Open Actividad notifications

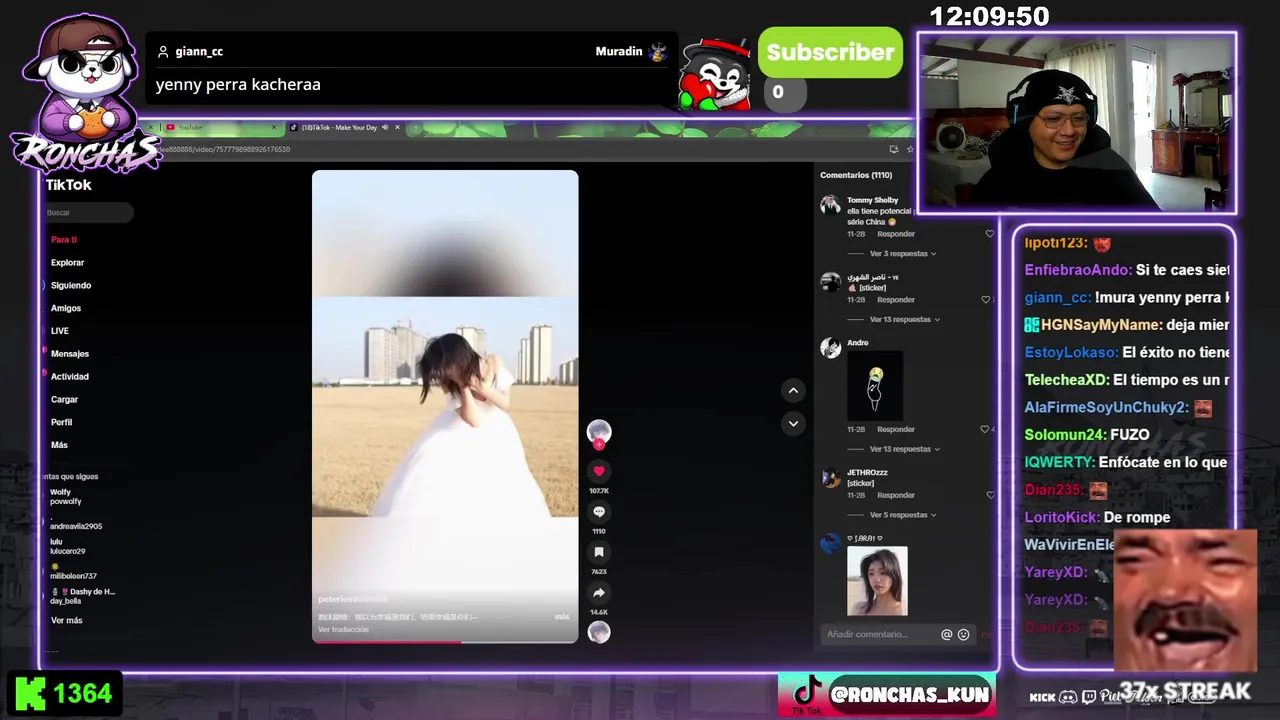70,377
